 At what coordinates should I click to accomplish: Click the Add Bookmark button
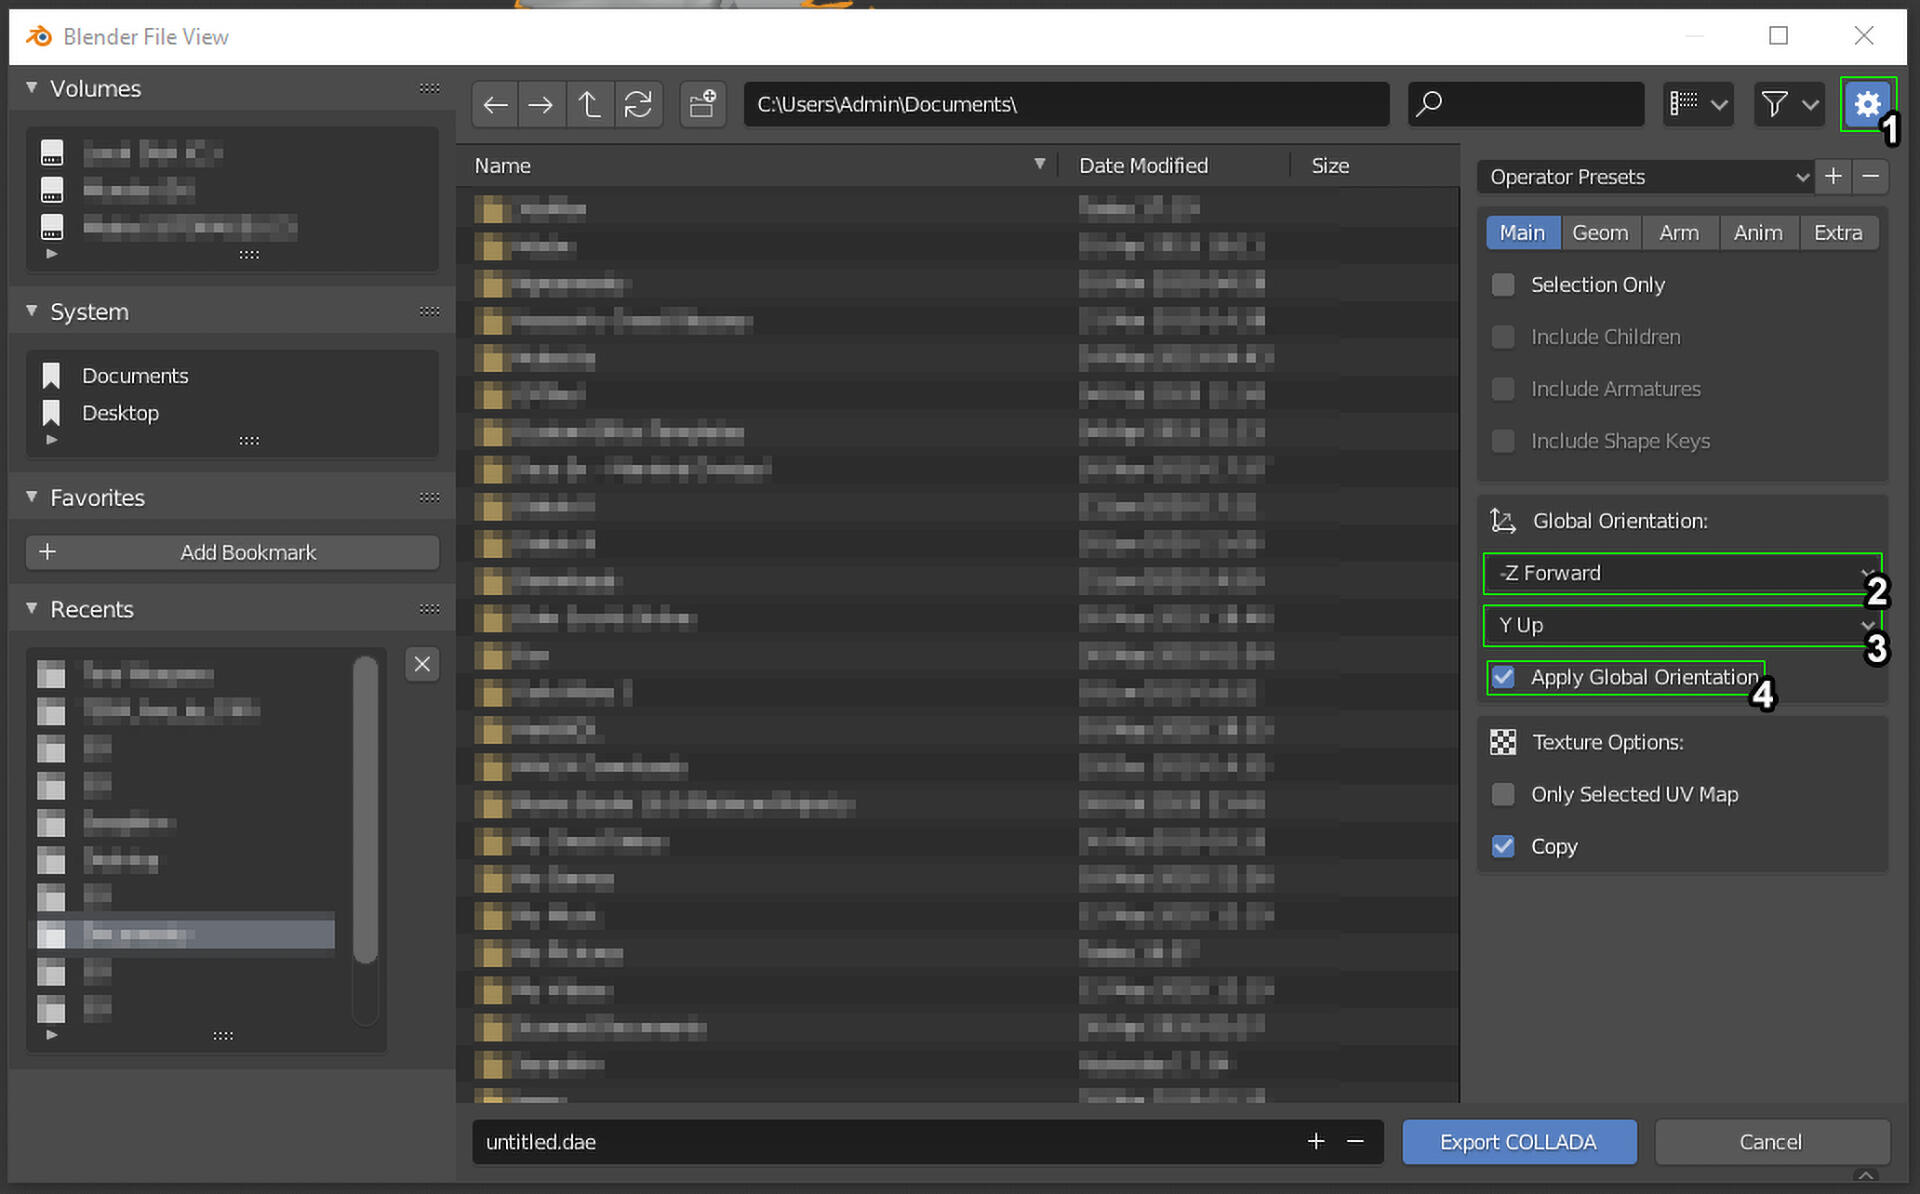pos(232,552)
